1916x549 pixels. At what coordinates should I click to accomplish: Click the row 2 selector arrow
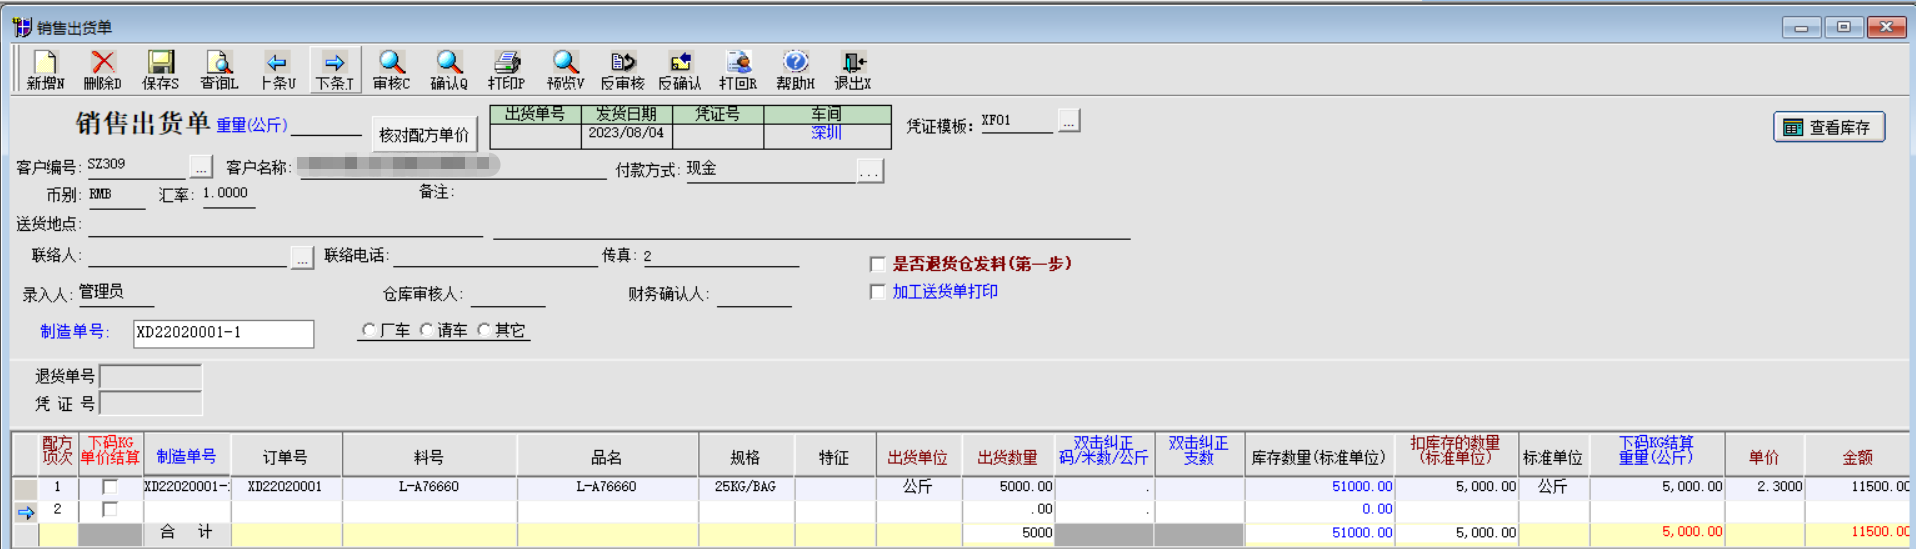pyautogui.click(x=25, y=511)
